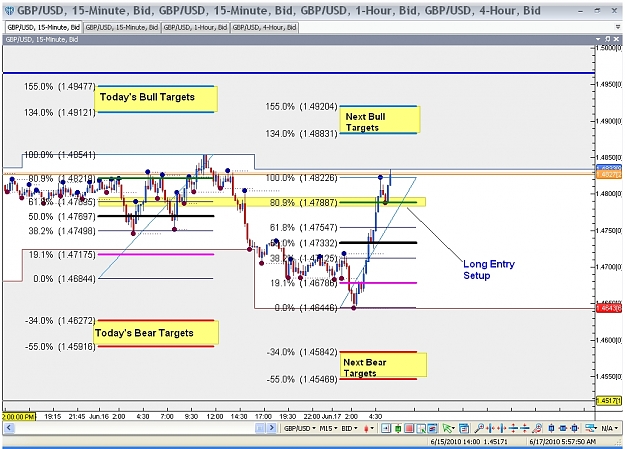
Task: Switch to the GBP/USD, 1-Hour, Bid tab
Action: coord(195,27)
